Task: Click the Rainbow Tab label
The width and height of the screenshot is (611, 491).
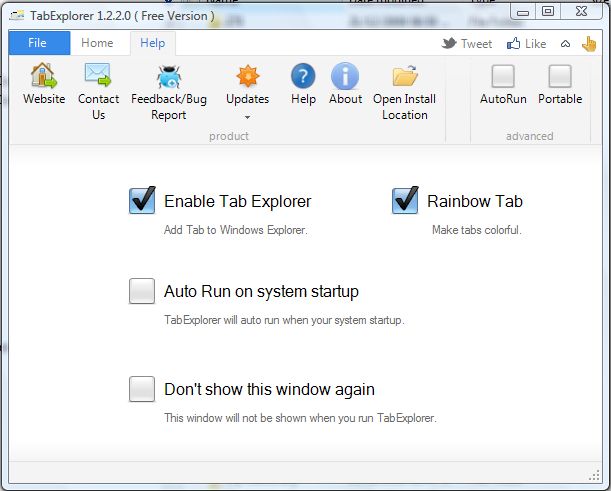Action: pos(475,201)
